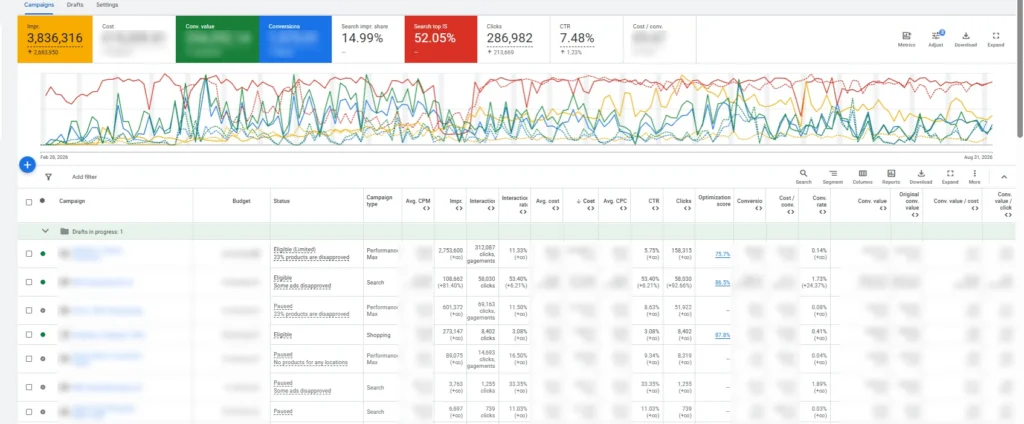The image size is (1024, 424).
Task: Collapse the chart with the up chevron
Action: [x=1004, y=176]
